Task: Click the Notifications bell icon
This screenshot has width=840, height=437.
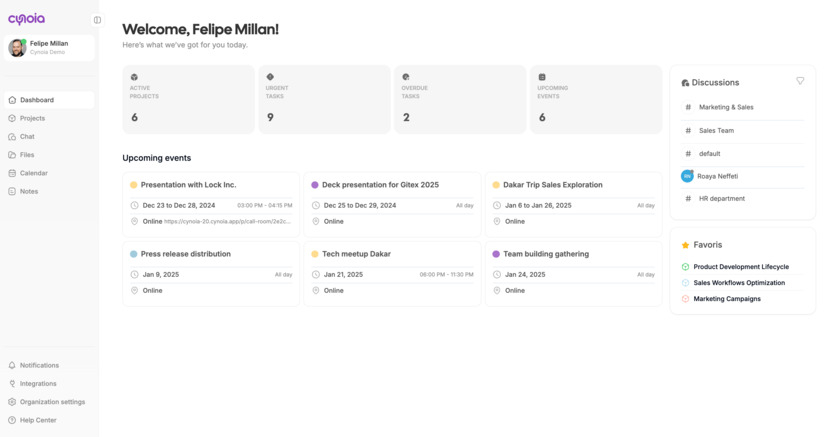Action: tap(12, 366)
